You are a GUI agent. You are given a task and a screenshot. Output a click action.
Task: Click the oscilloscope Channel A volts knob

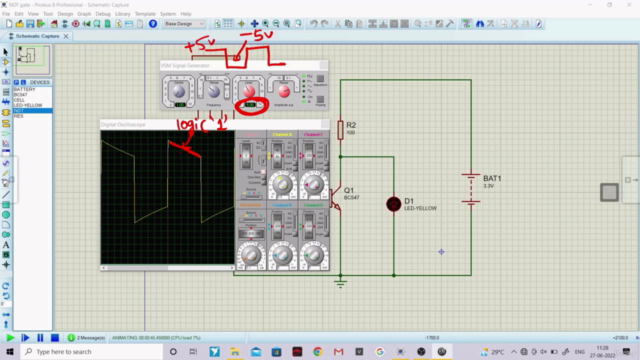(x=282, y=185)
